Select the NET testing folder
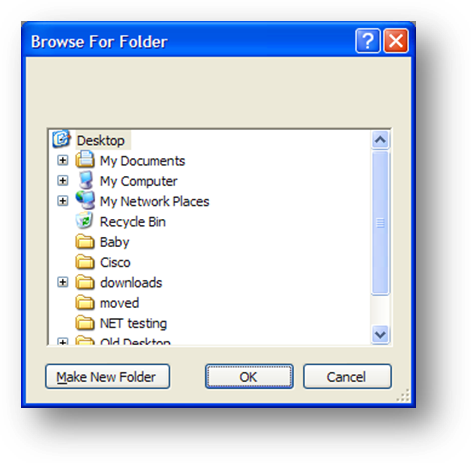471x463 pixels. pos(133,323)
